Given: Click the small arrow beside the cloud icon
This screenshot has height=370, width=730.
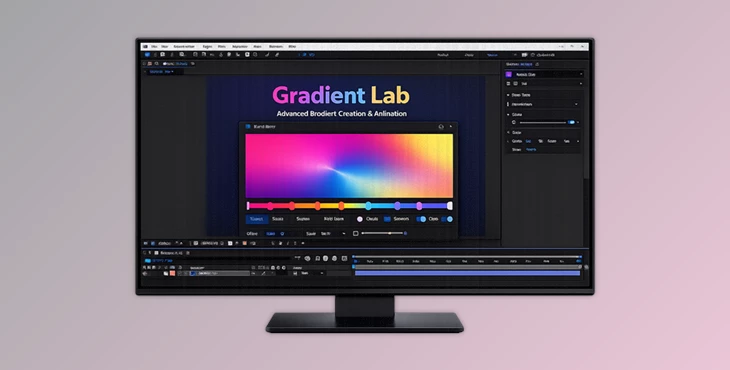Looking at the screenshot, I should (450, 127).
